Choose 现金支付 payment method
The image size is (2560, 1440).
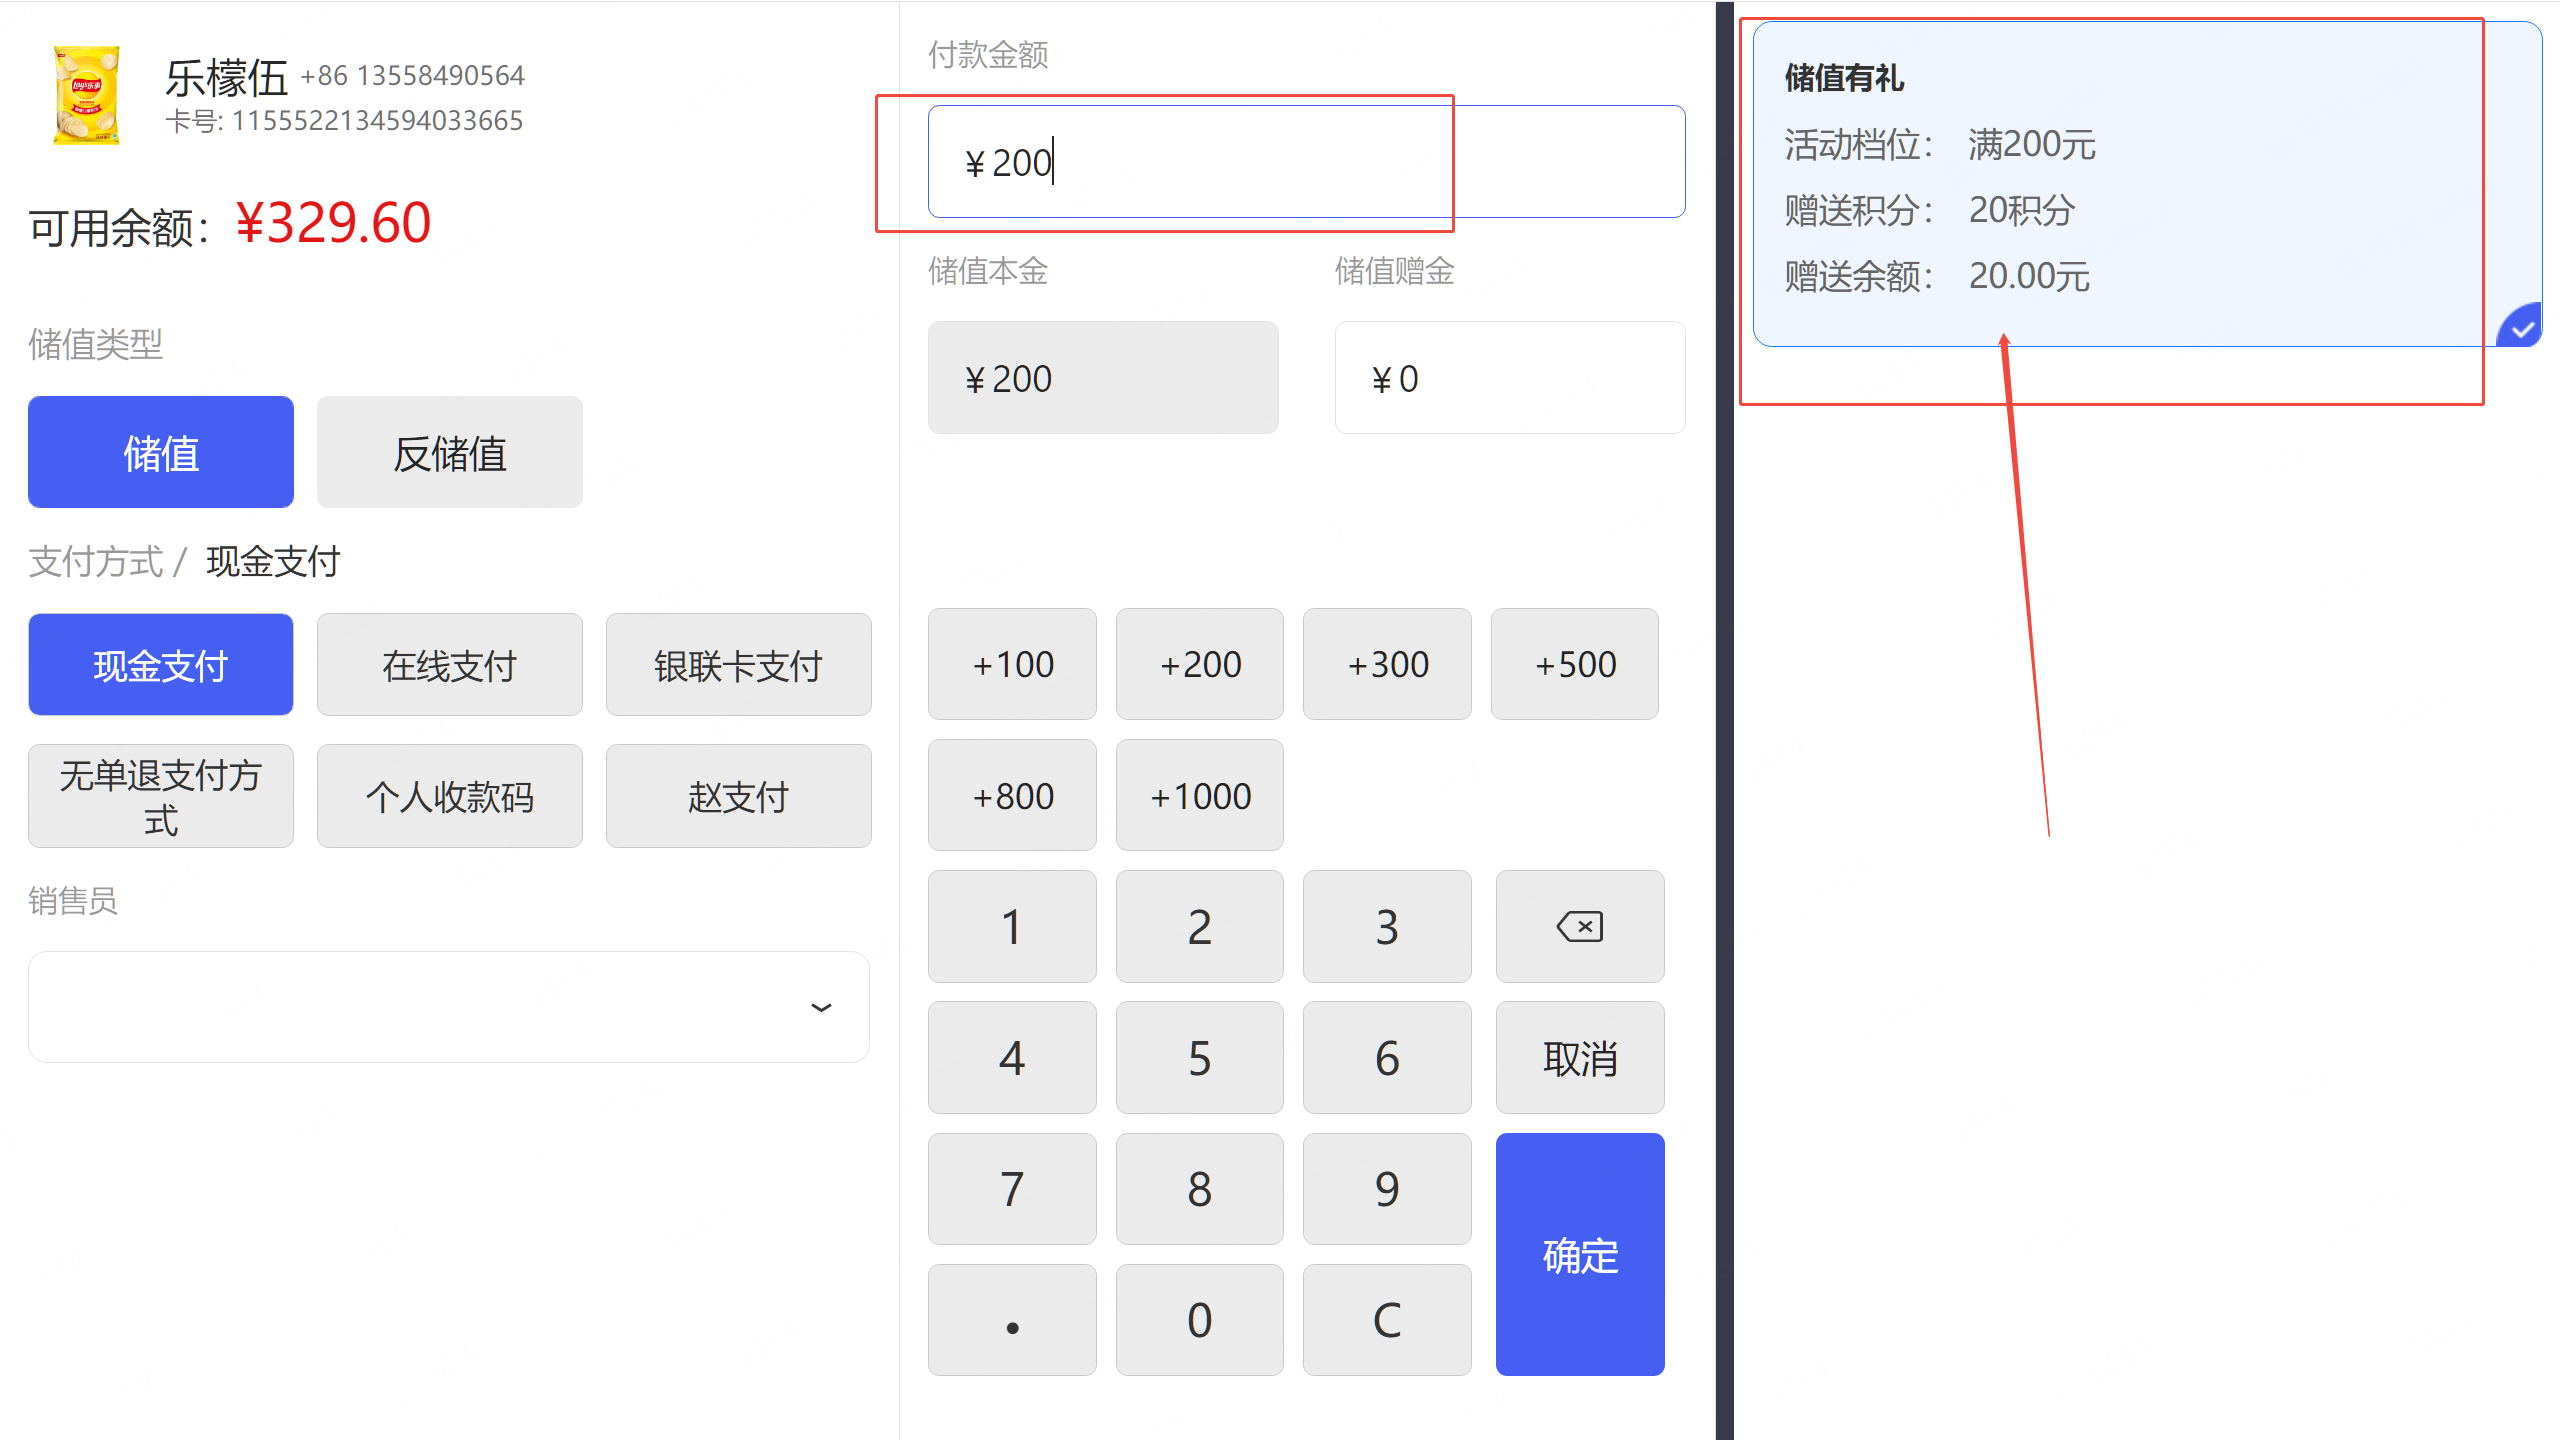(160, 664)
